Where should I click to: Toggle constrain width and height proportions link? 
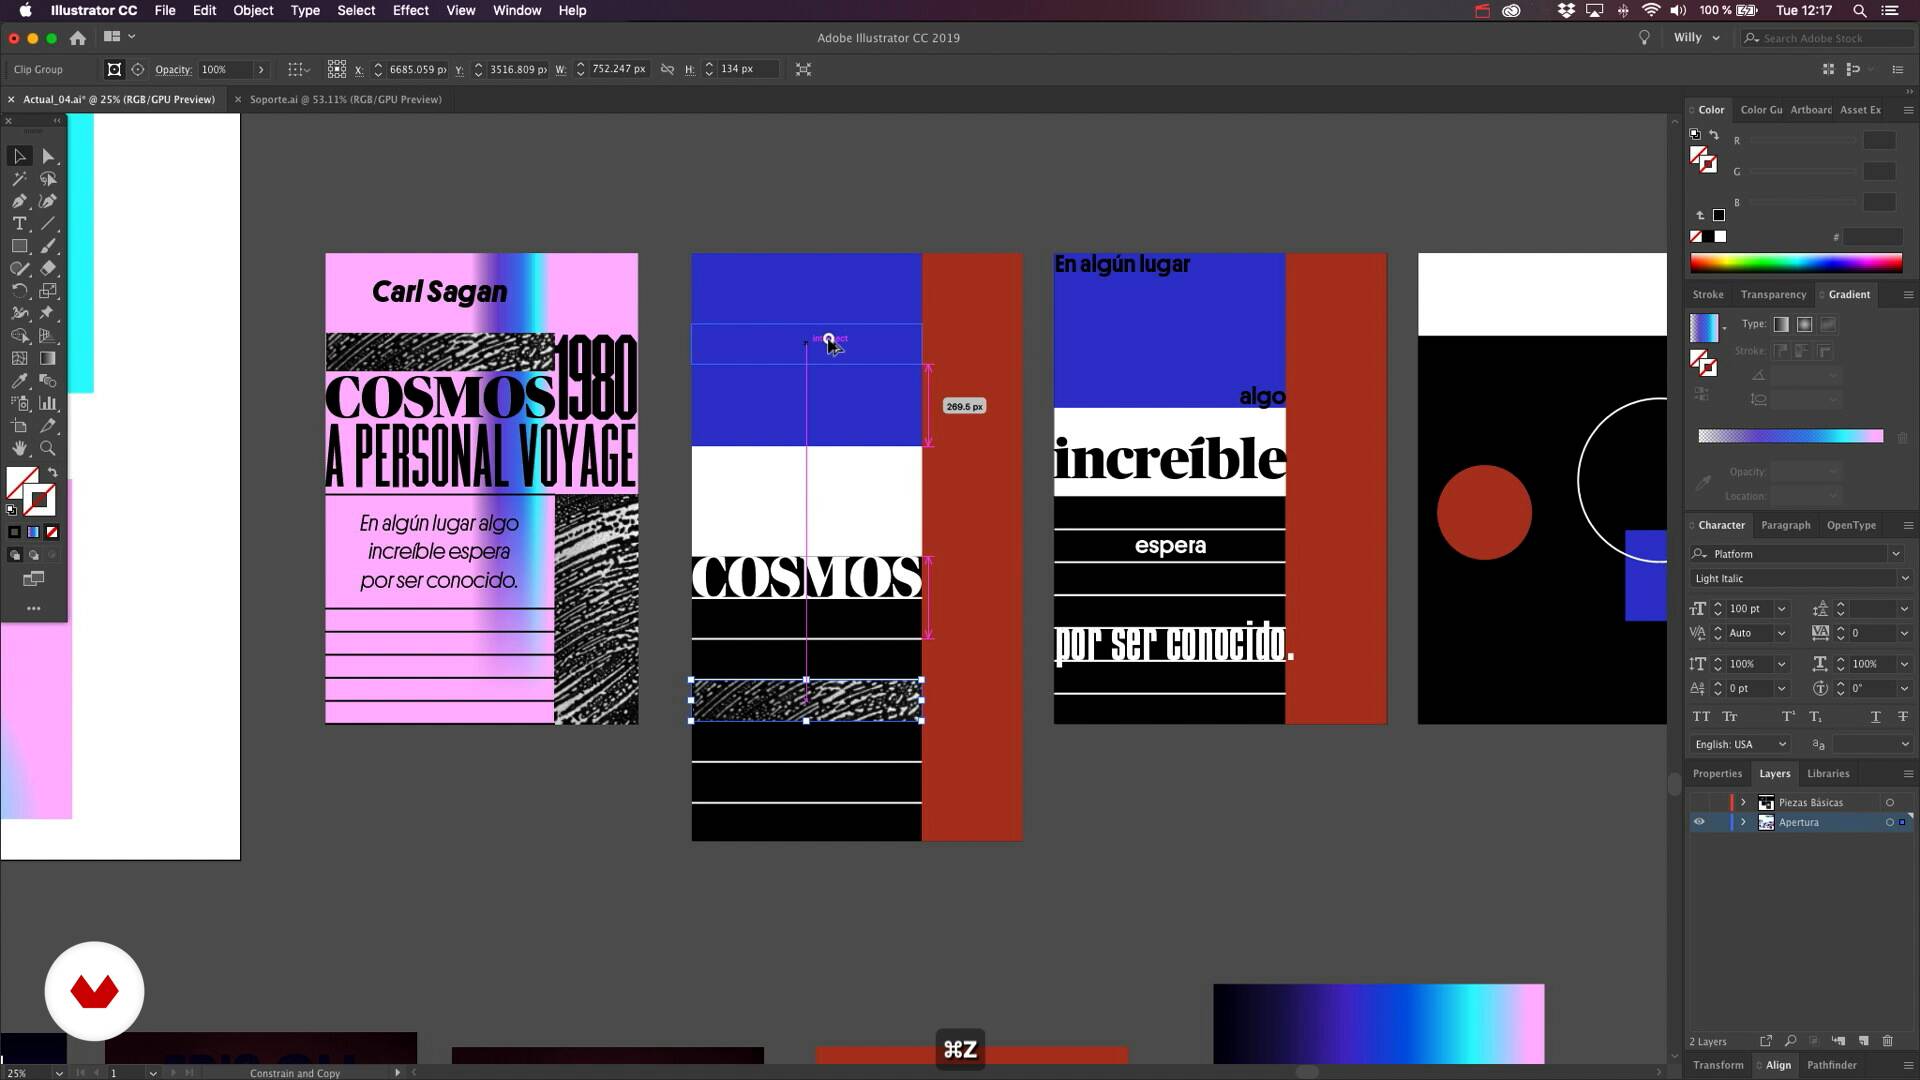(667, 69)
